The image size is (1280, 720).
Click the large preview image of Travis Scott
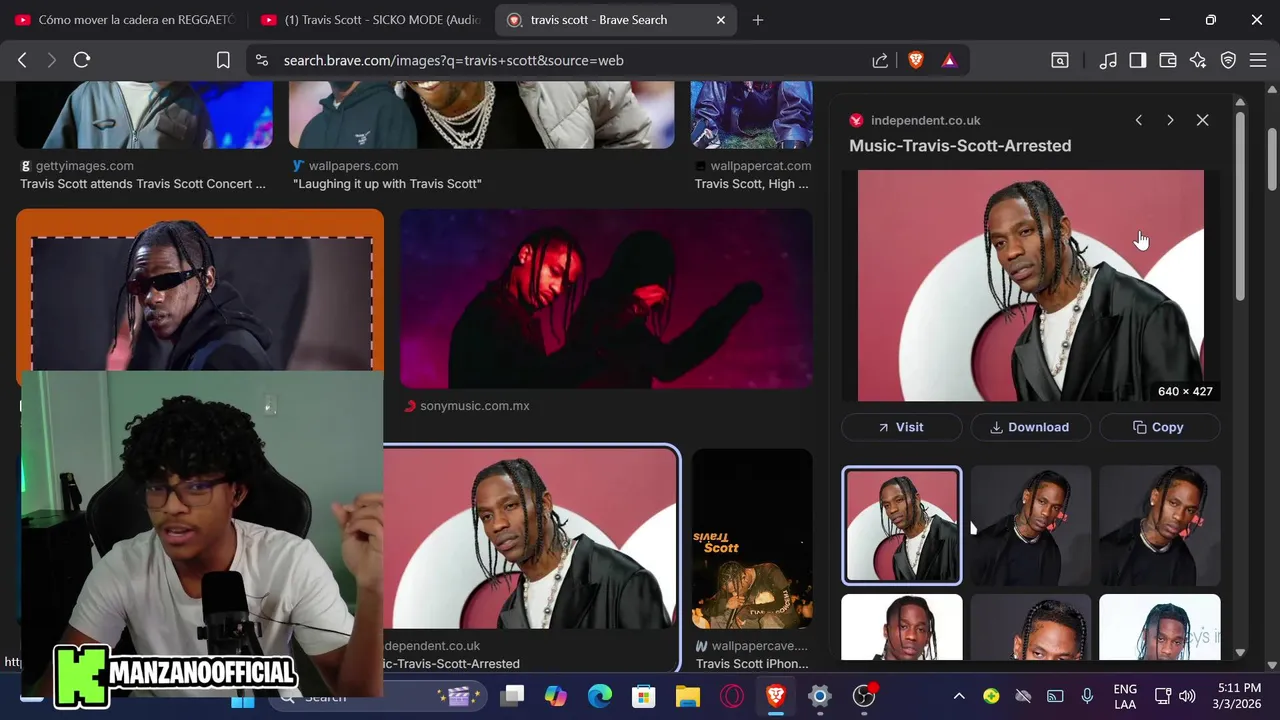[1031, 285]
